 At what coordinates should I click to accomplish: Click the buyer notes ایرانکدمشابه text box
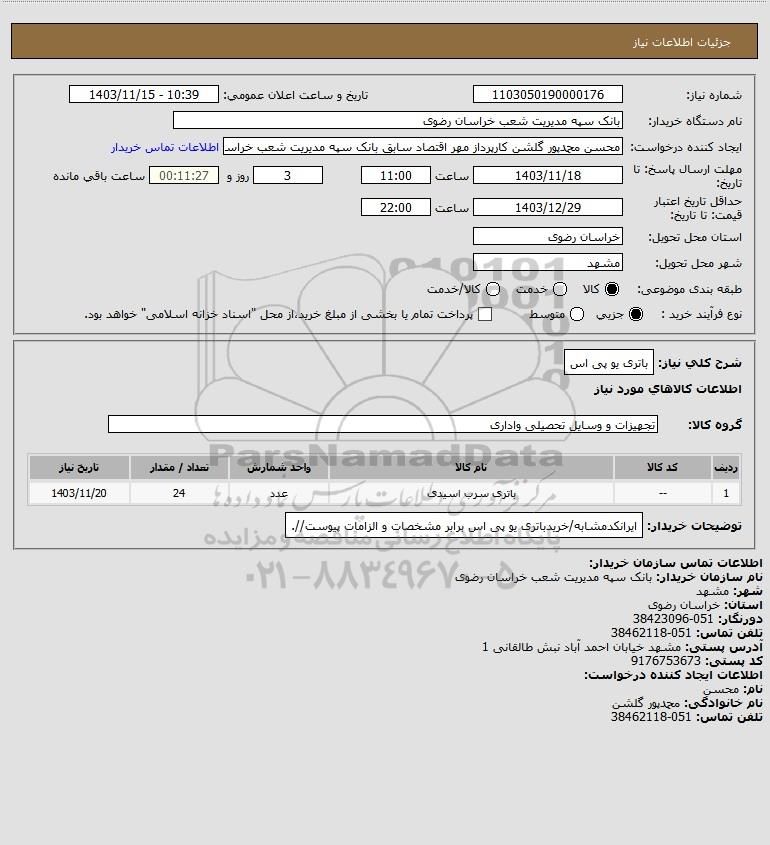464,525
